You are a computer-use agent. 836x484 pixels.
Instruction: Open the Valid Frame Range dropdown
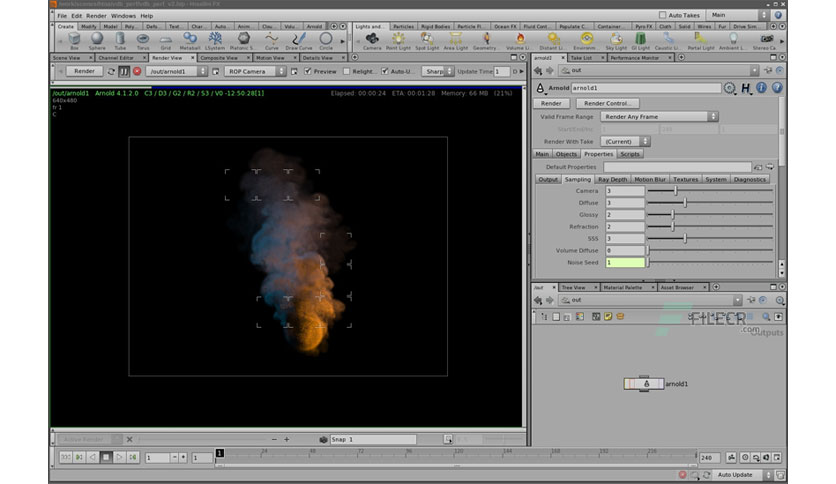660,116
